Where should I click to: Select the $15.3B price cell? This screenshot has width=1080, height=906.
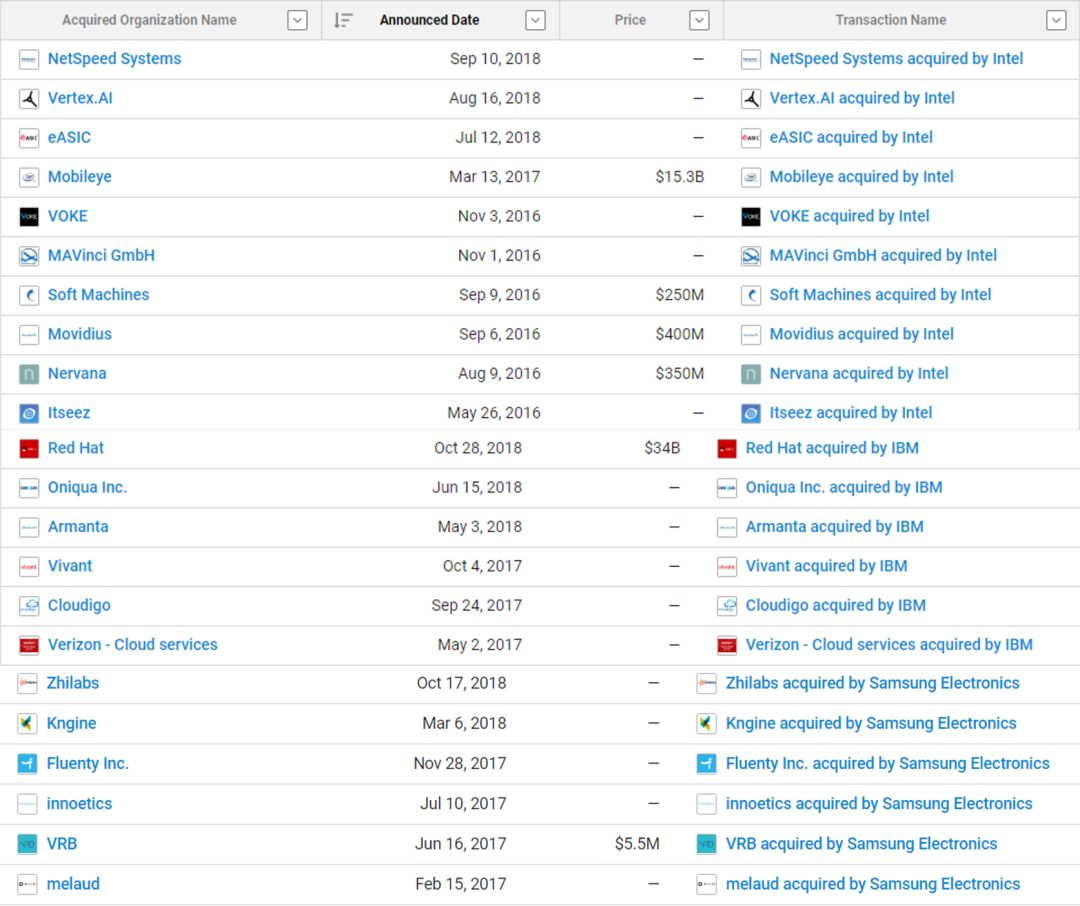click(x=680, y=177)
